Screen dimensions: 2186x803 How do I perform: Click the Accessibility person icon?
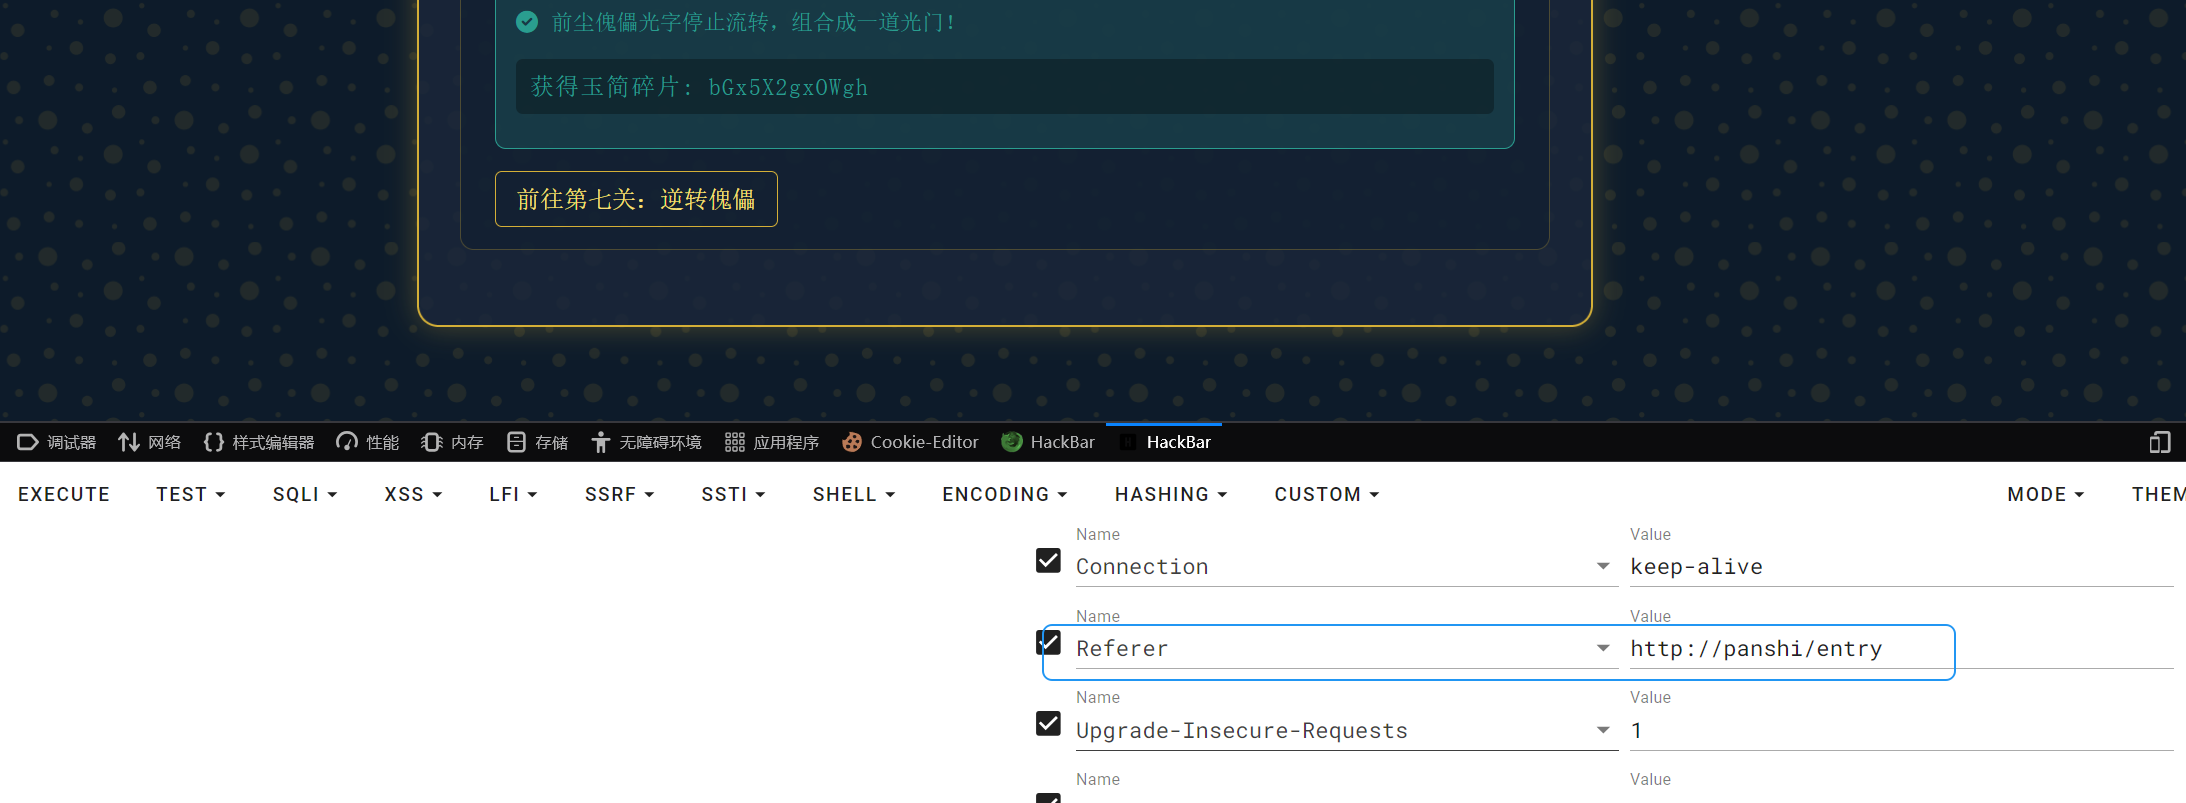tap(600, 442)
